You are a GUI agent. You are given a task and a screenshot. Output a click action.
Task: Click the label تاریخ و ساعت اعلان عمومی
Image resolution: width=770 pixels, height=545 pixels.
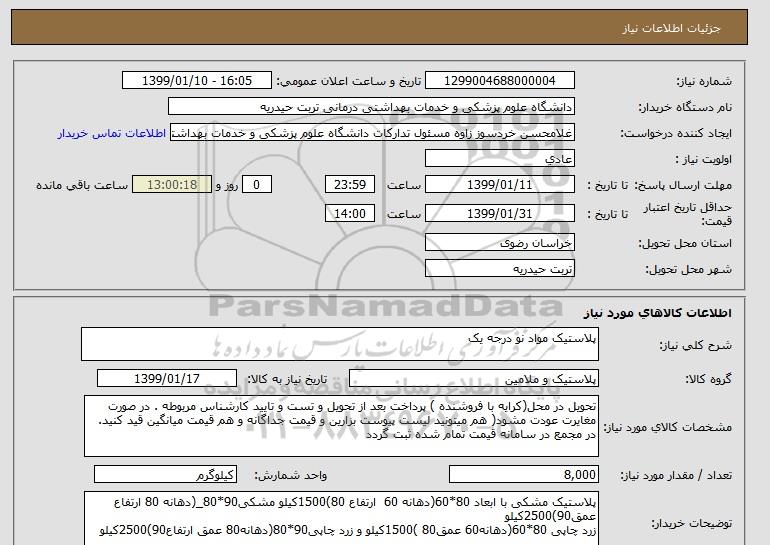(x=349, y=82)
